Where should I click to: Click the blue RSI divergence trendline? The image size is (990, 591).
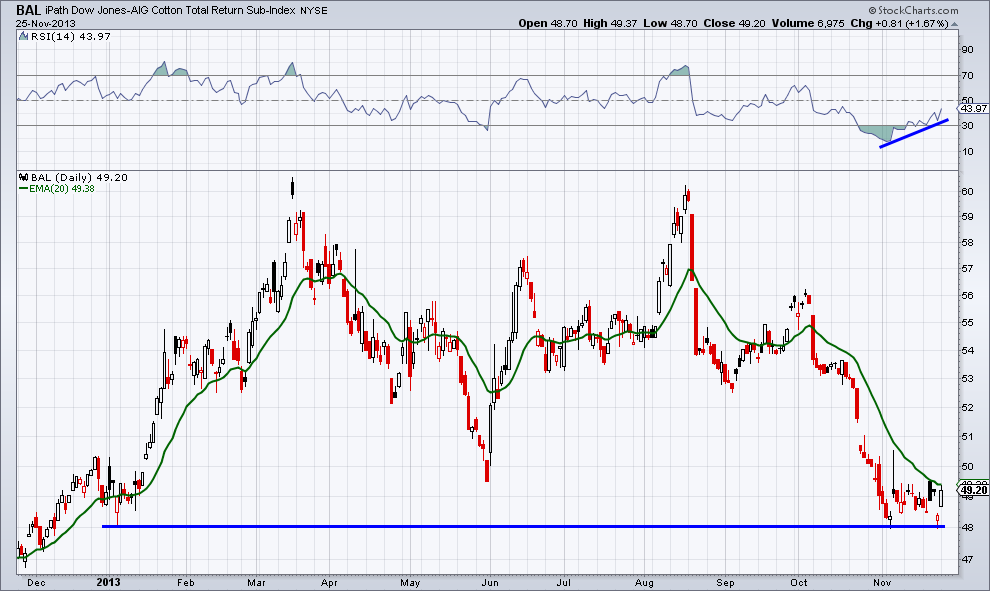[913, 132]
